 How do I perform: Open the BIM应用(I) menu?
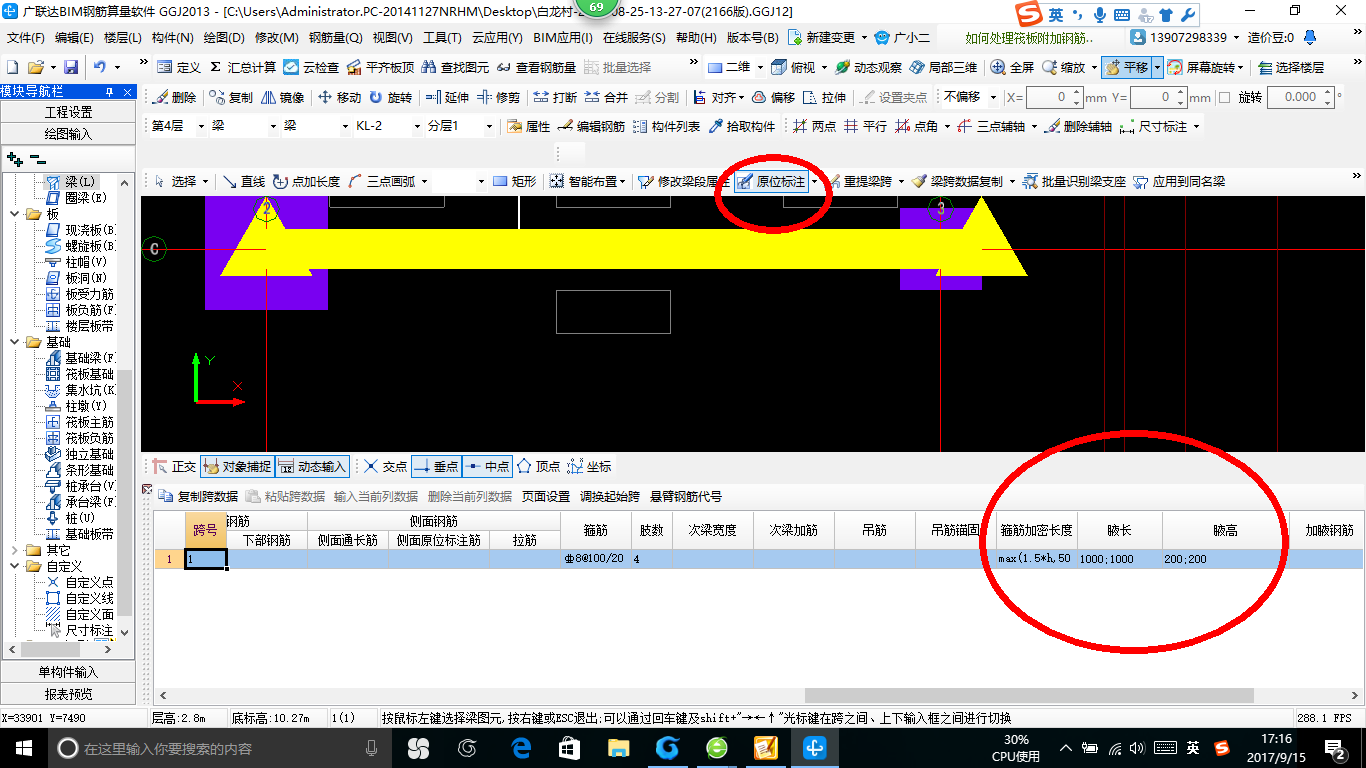[x=563, y=38]
